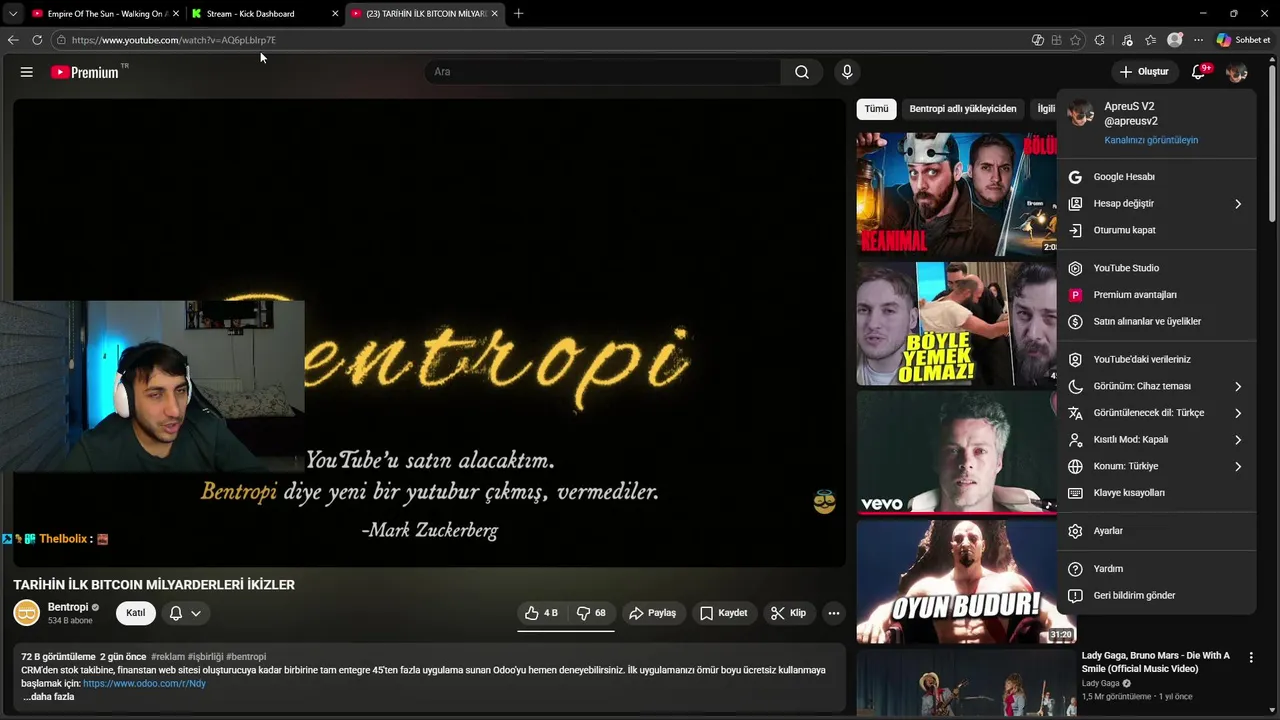
Task: Expand Görünüm: Cihaz teması submenu
Action: [1156, 386]
